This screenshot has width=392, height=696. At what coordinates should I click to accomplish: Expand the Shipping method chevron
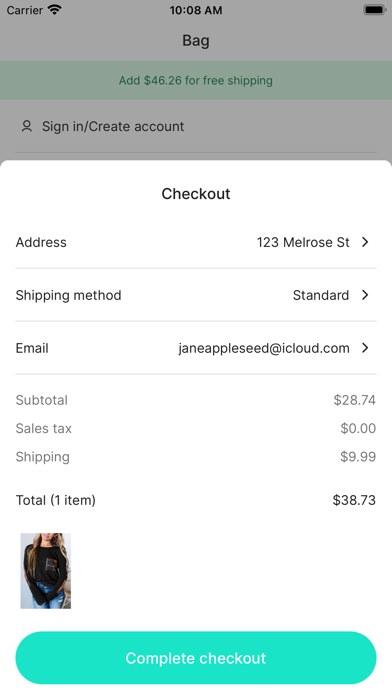tap(365, 295)
